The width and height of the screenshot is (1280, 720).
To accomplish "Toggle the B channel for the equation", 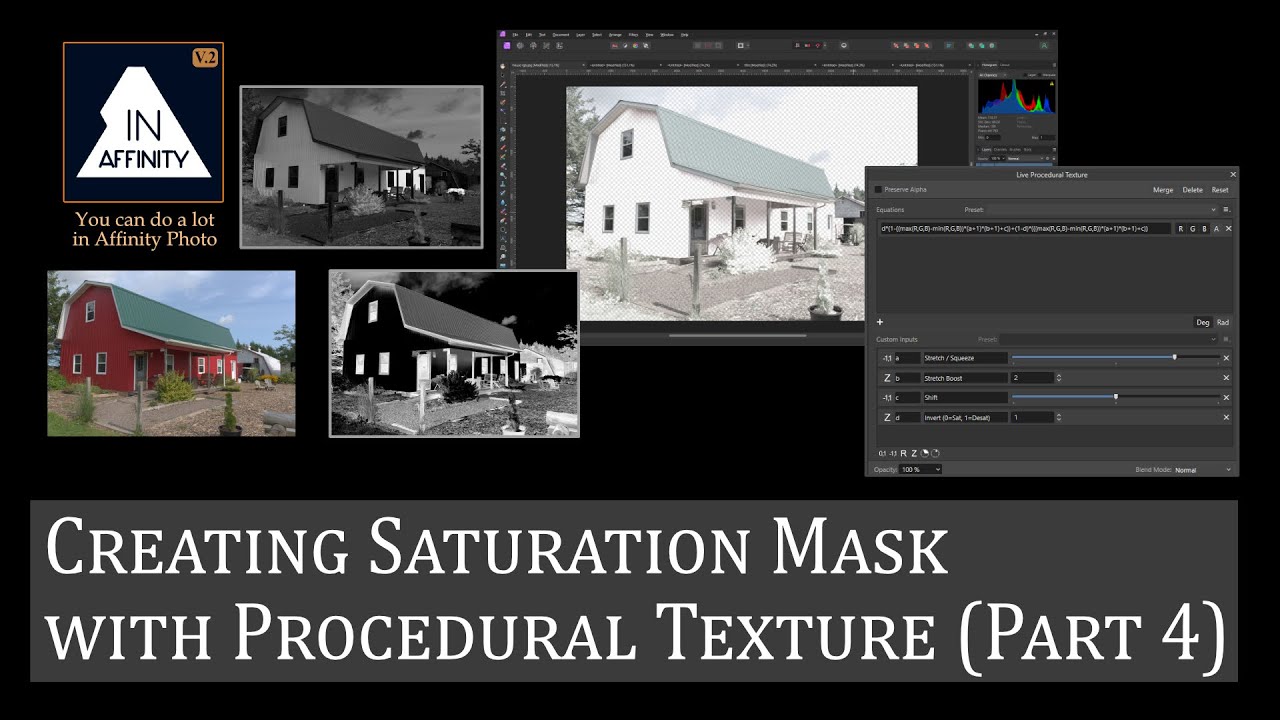I will click(1205, 229).
